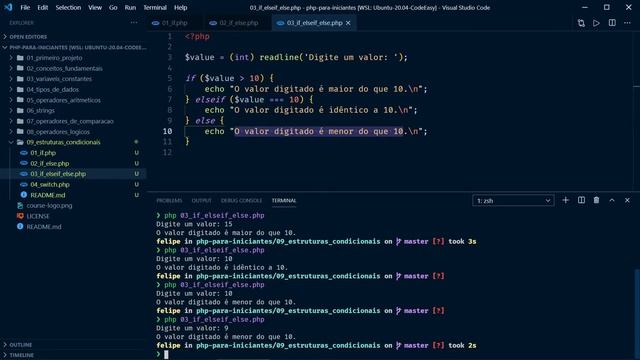Close the terminal panel

click(x=627, y=200)
